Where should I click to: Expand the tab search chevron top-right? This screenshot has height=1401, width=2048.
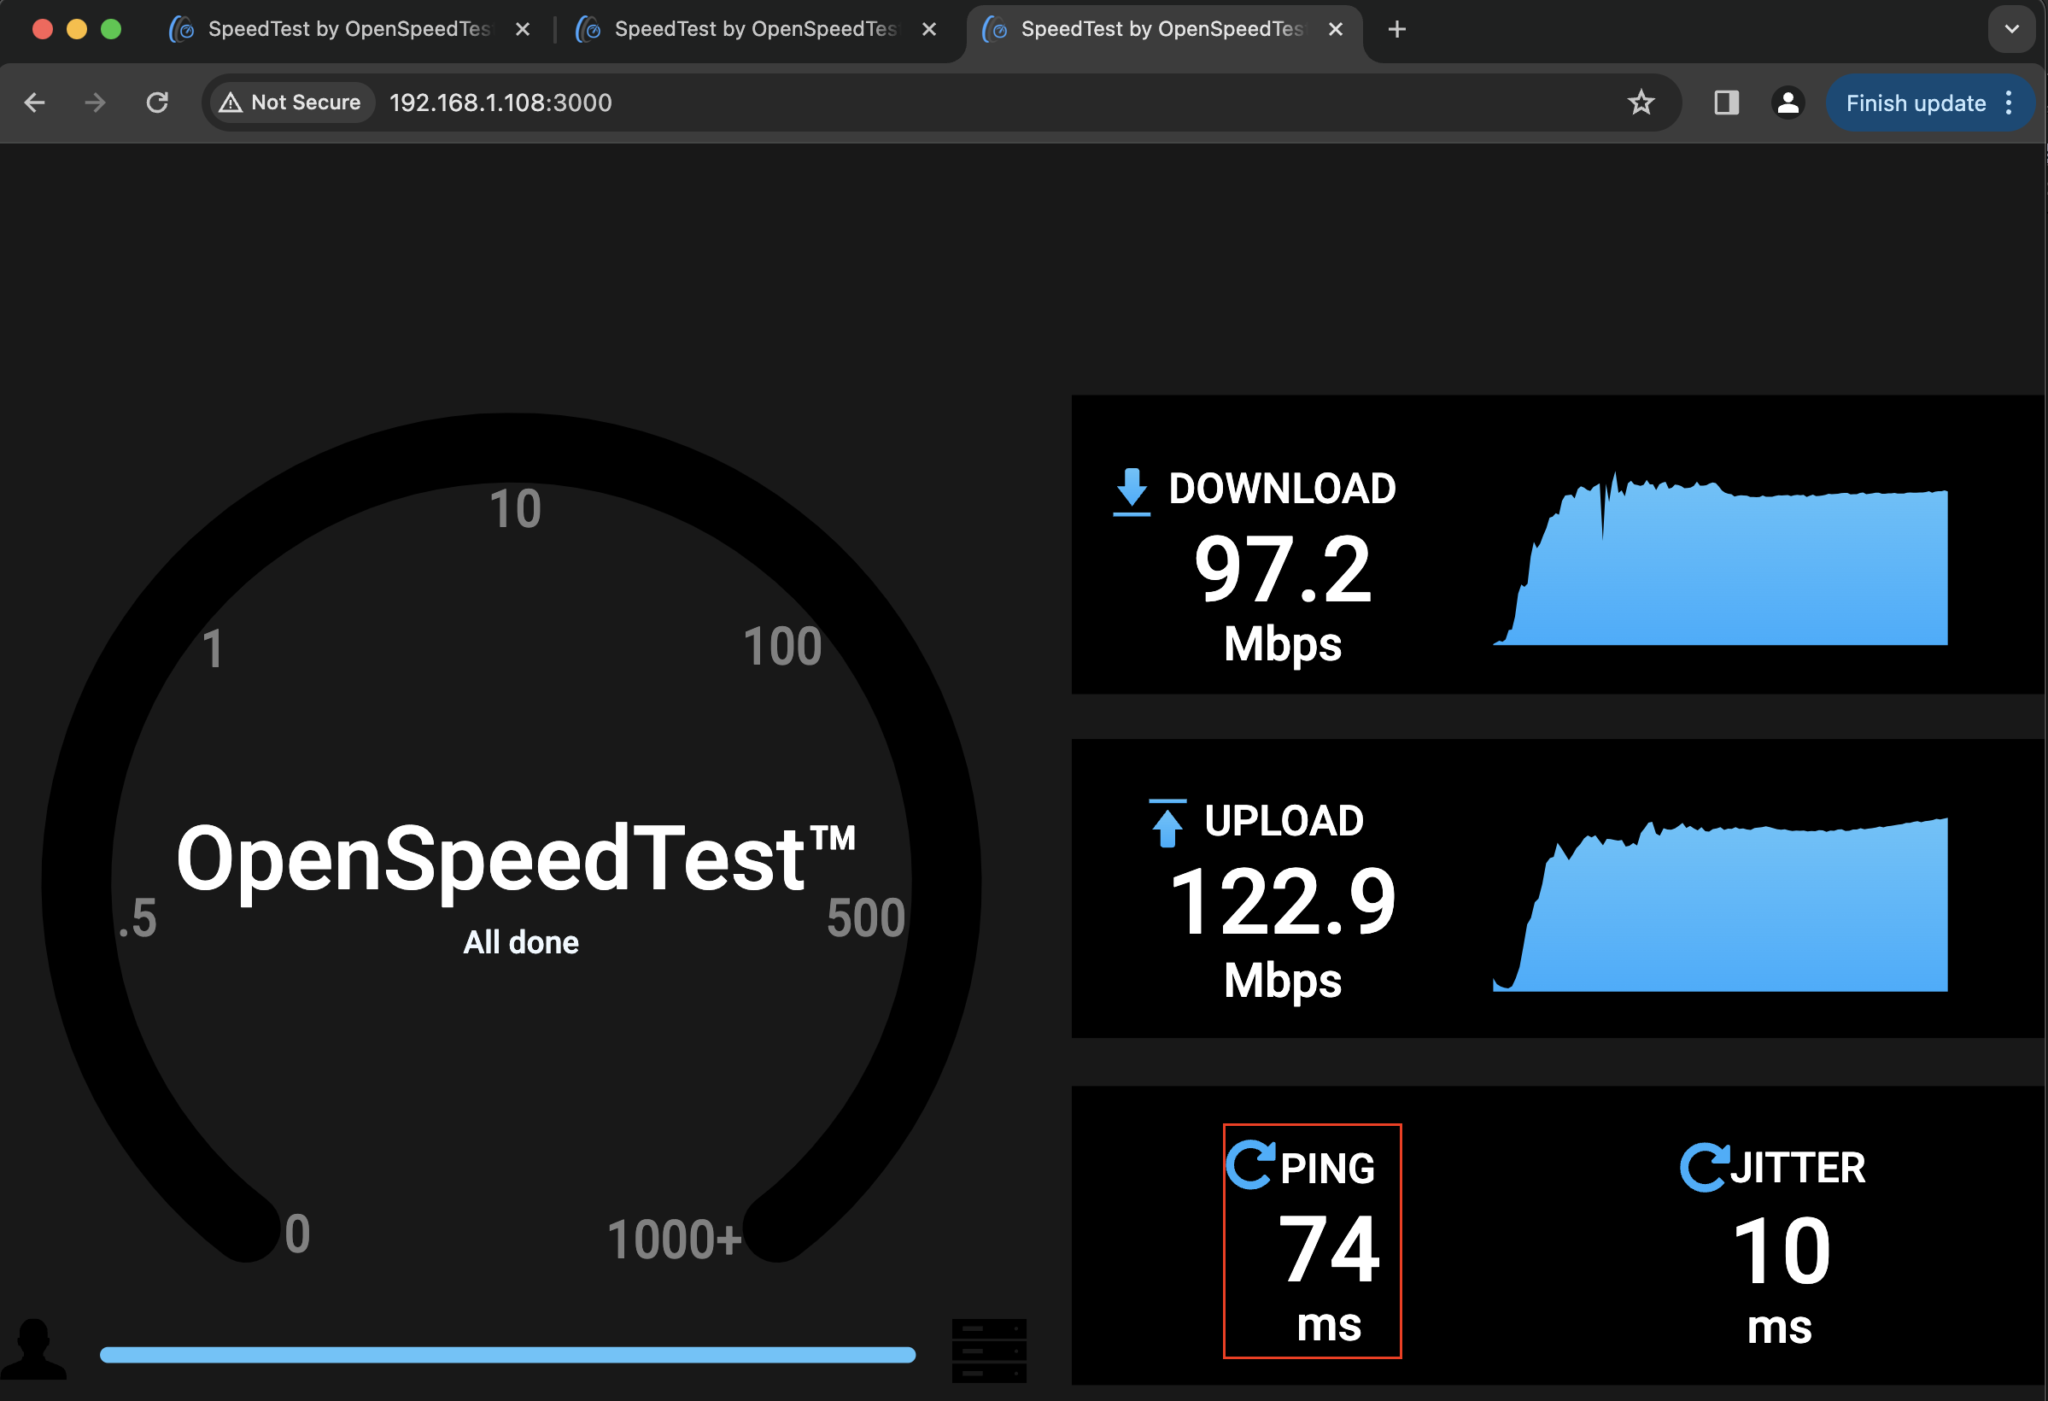[2011, 29]
